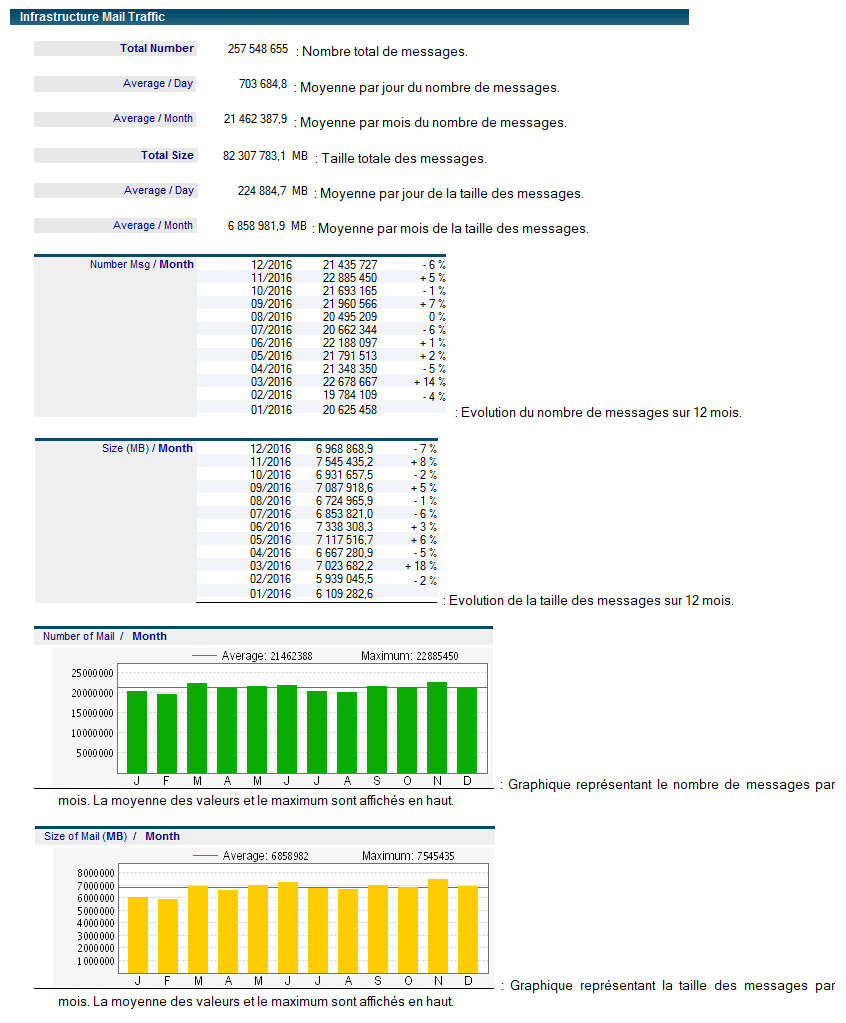Click message count 22 678 667 row

(x=350, y=382)
